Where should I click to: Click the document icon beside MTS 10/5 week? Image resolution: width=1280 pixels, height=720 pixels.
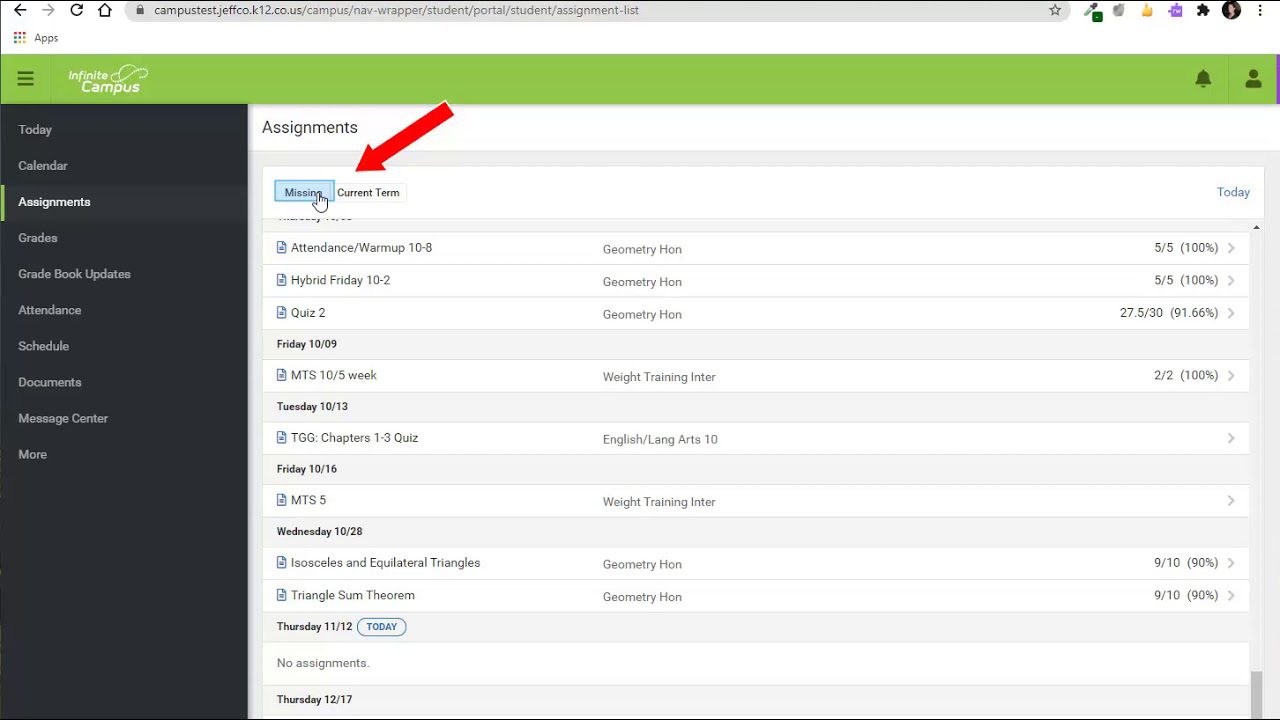pyautogui.click(x=282, y=375)
